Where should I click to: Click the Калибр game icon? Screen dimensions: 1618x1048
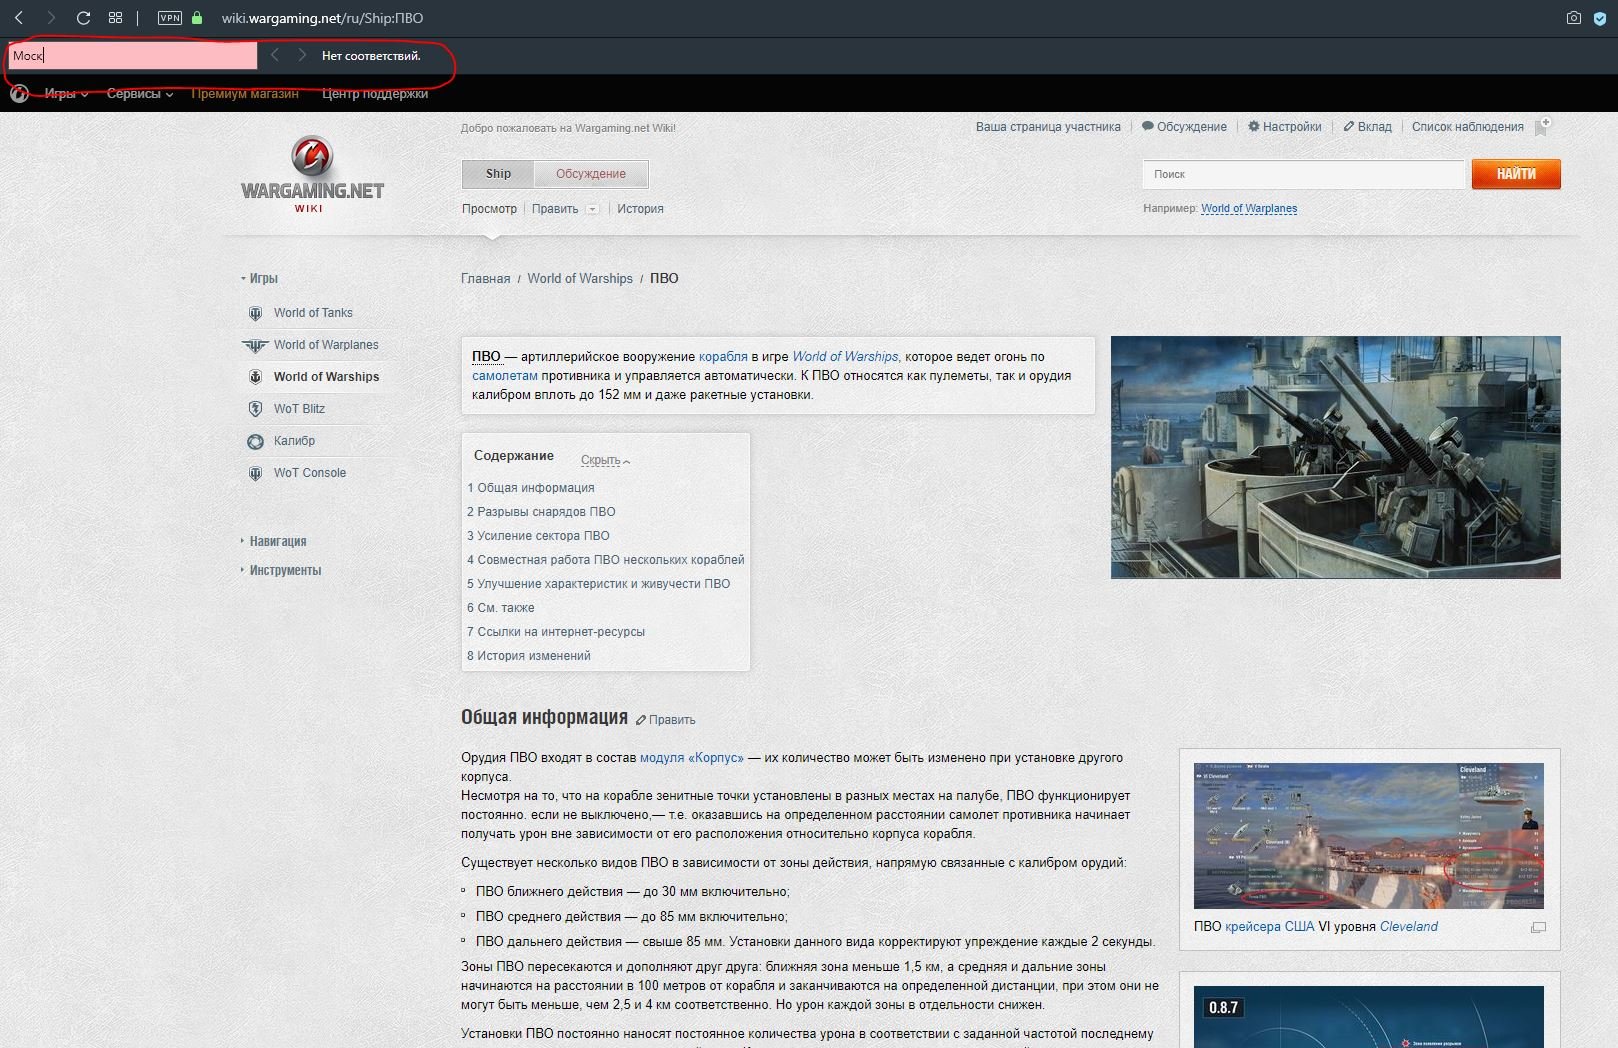255,441
